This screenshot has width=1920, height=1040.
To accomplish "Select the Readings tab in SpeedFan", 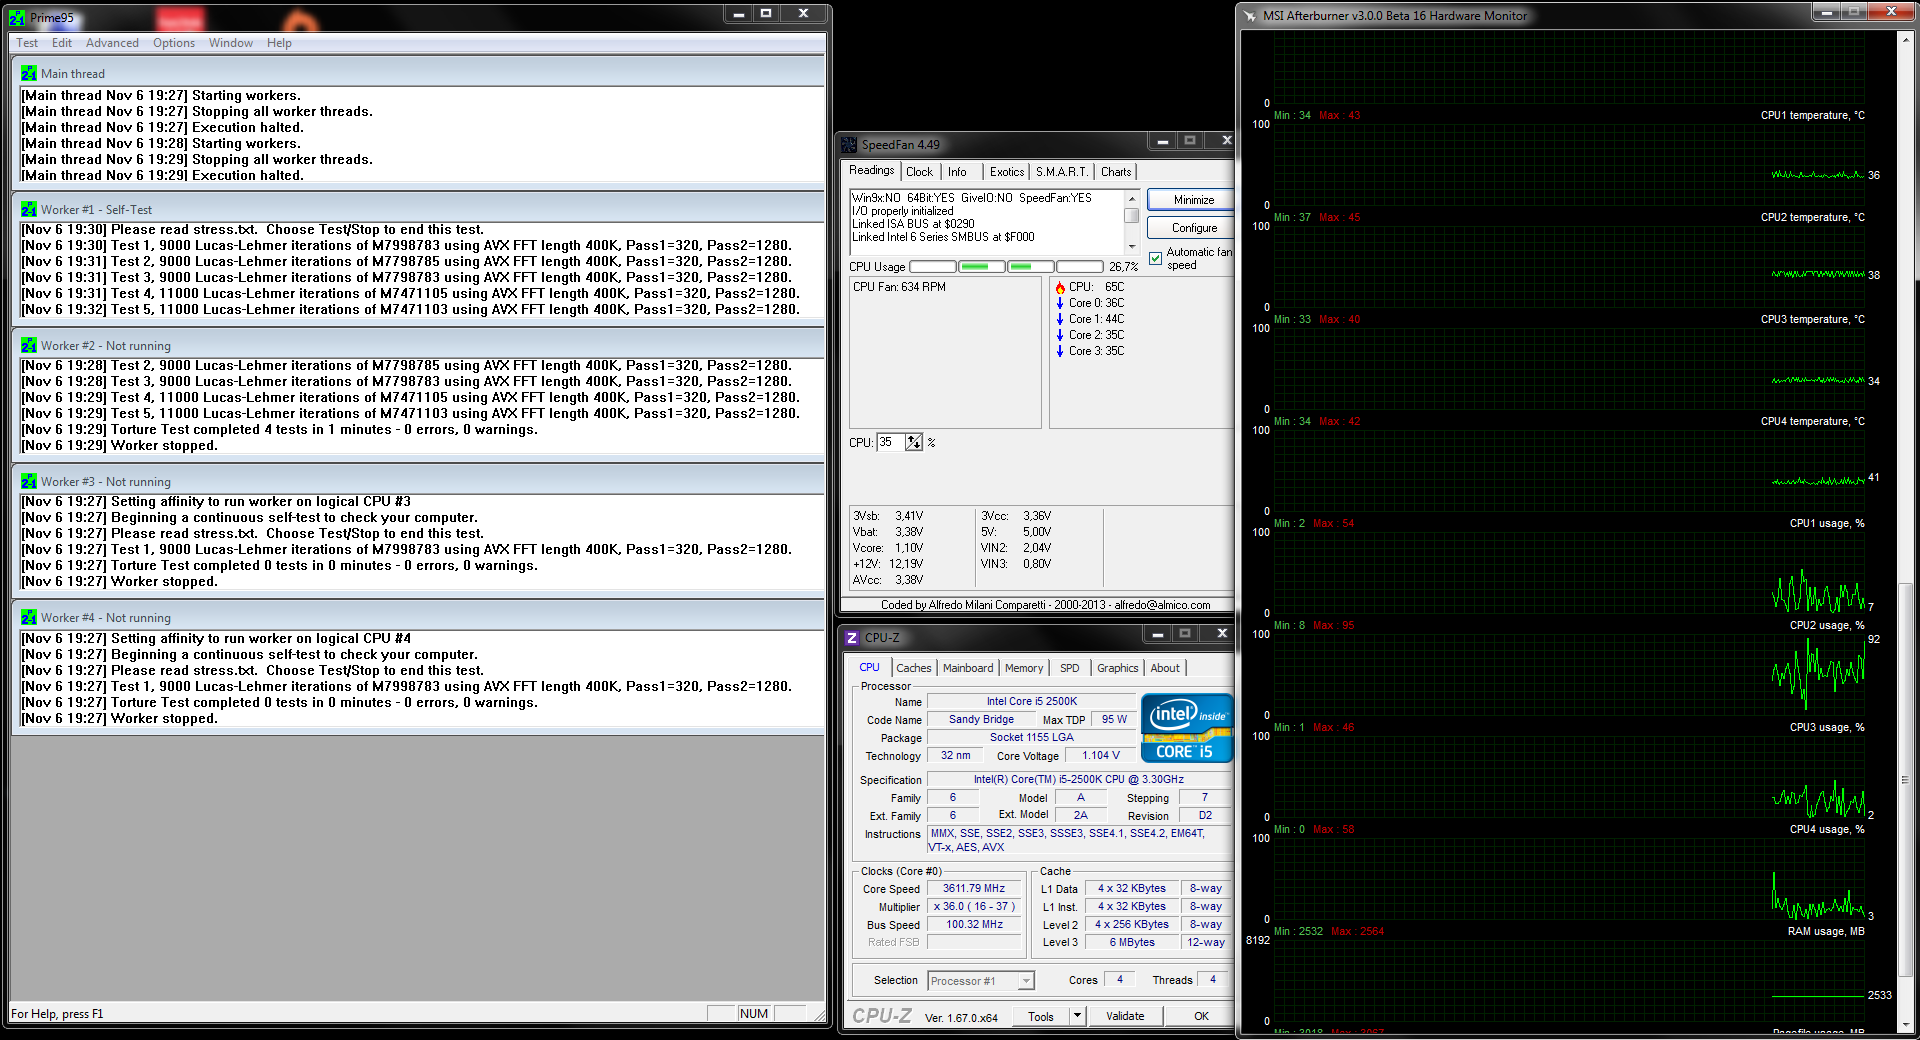I will [872, 170].
